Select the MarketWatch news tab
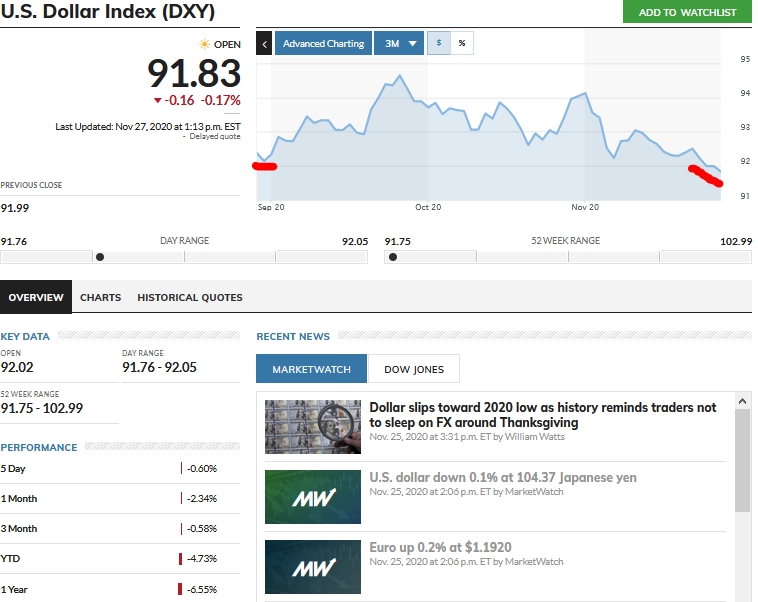Screen dimensions: 758x602 coord(311,369)
